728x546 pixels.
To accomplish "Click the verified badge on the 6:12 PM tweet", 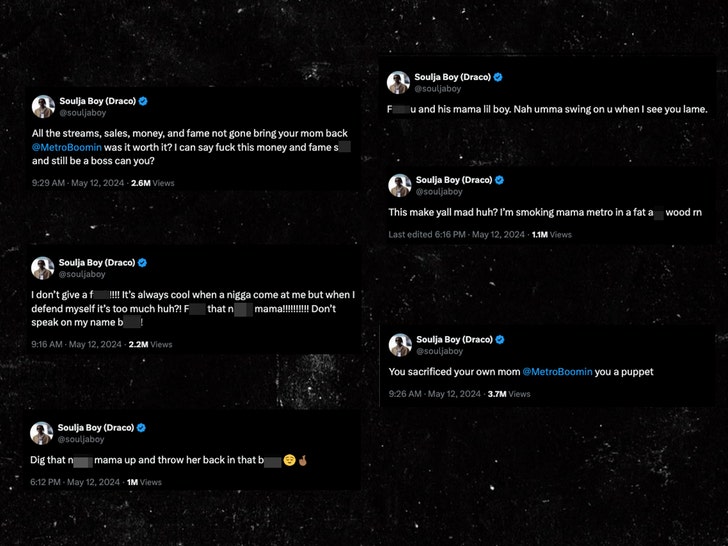I will point(142,427).
